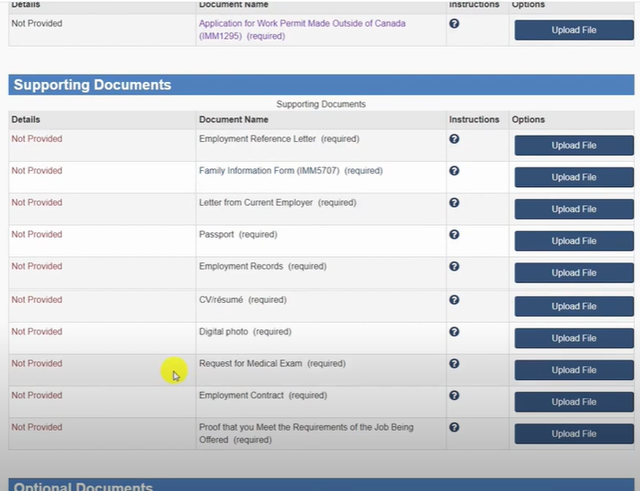Upload file for Request for Medical Exam
This screenshot has height=491, width=640.
(x=573, y=370)
